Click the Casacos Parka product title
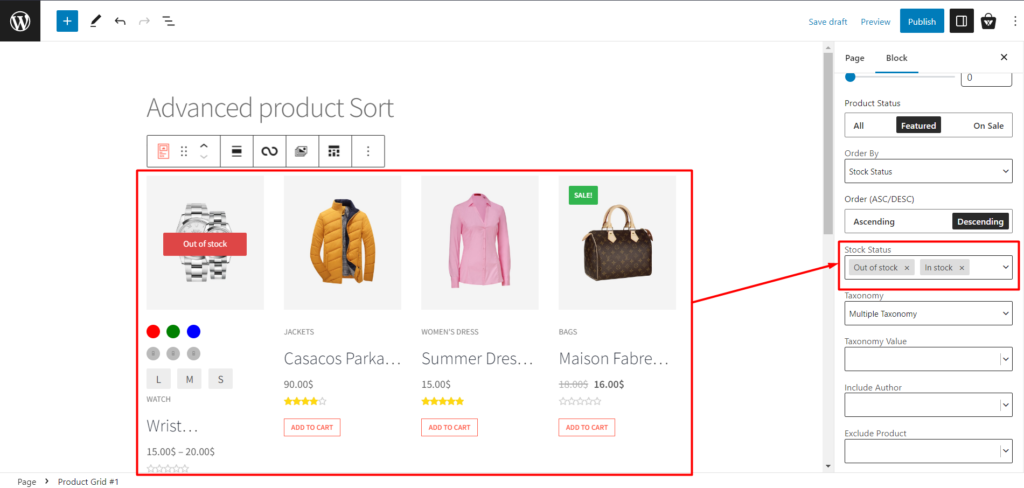 click(x=342, y=358)
